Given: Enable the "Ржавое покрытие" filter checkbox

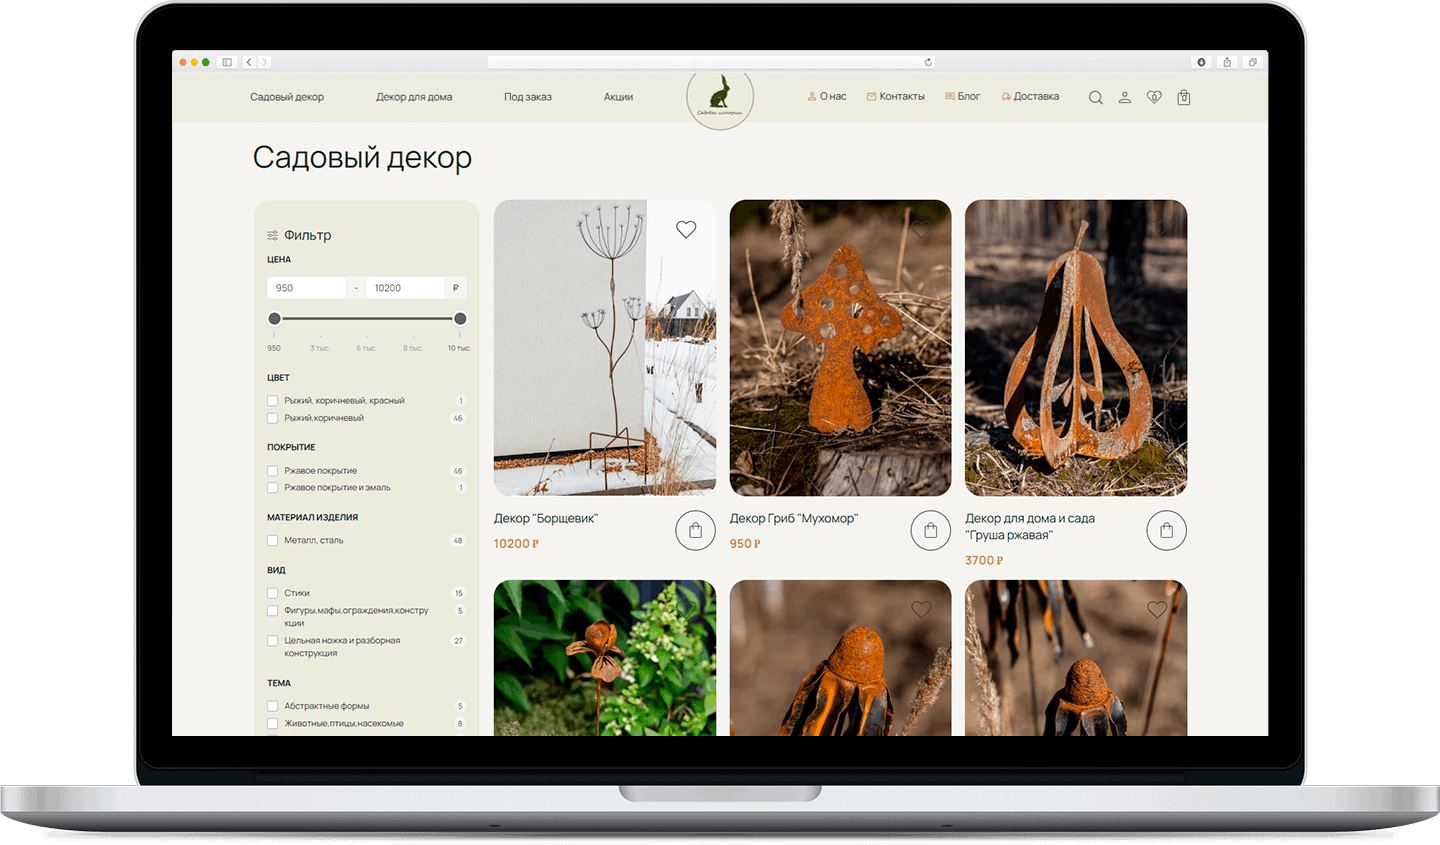Looking at the screenshot, I should point(273,470).
